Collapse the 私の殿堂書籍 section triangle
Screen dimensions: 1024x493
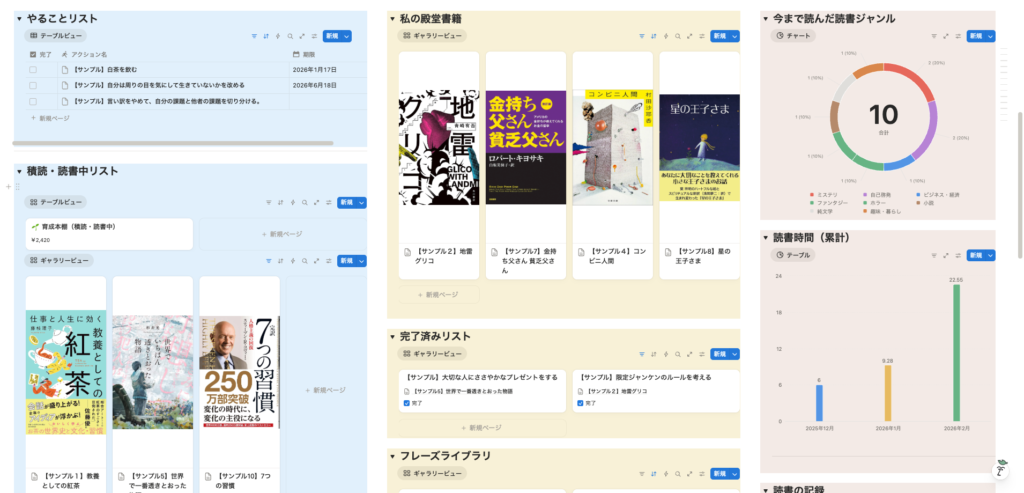click(x=393, y=18)
